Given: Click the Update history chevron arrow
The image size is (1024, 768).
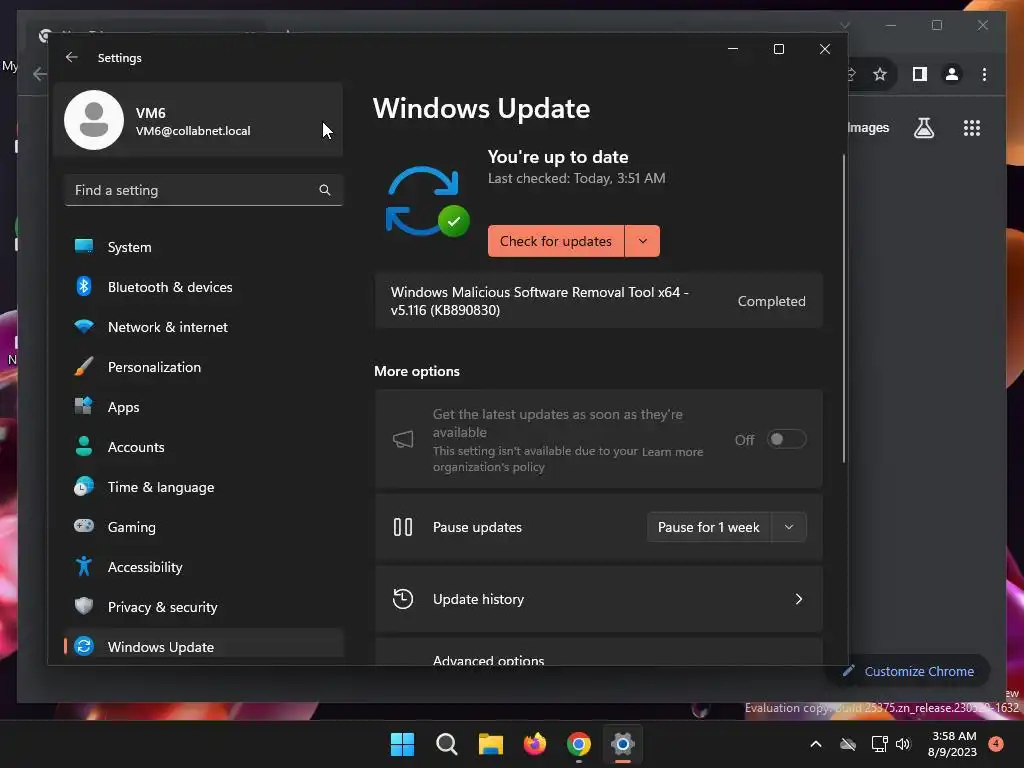Looking at the screenshot, I should pos(799,599).
